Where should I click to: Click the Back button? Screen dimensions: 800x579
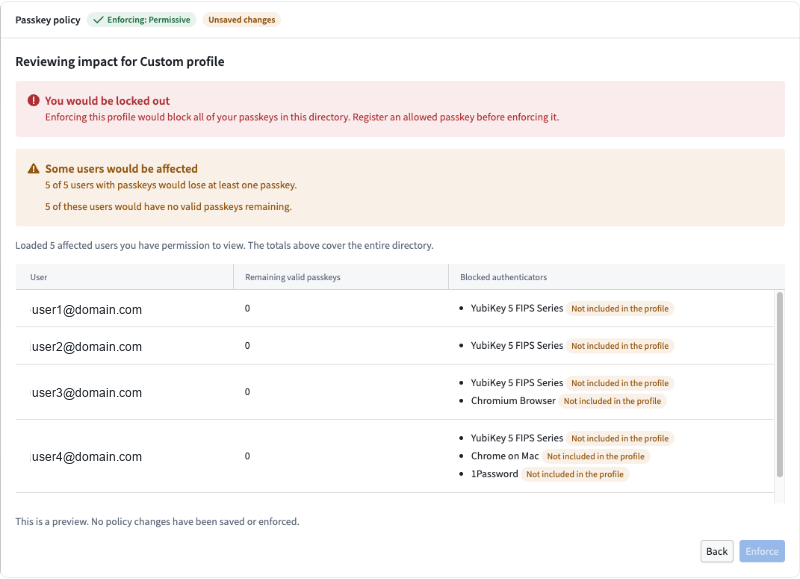[716, 551]
